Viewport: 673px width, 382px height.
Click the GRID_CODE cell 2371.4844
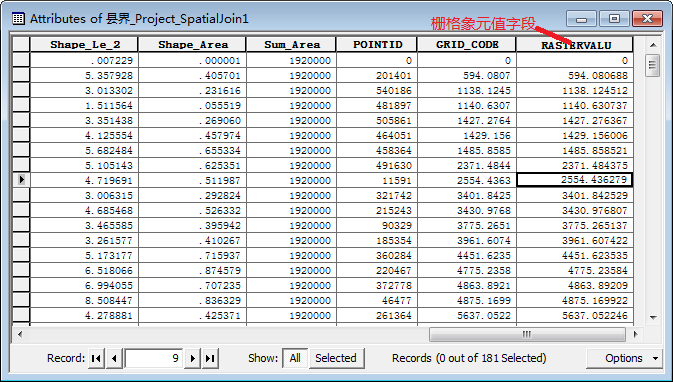pos(467,165)
